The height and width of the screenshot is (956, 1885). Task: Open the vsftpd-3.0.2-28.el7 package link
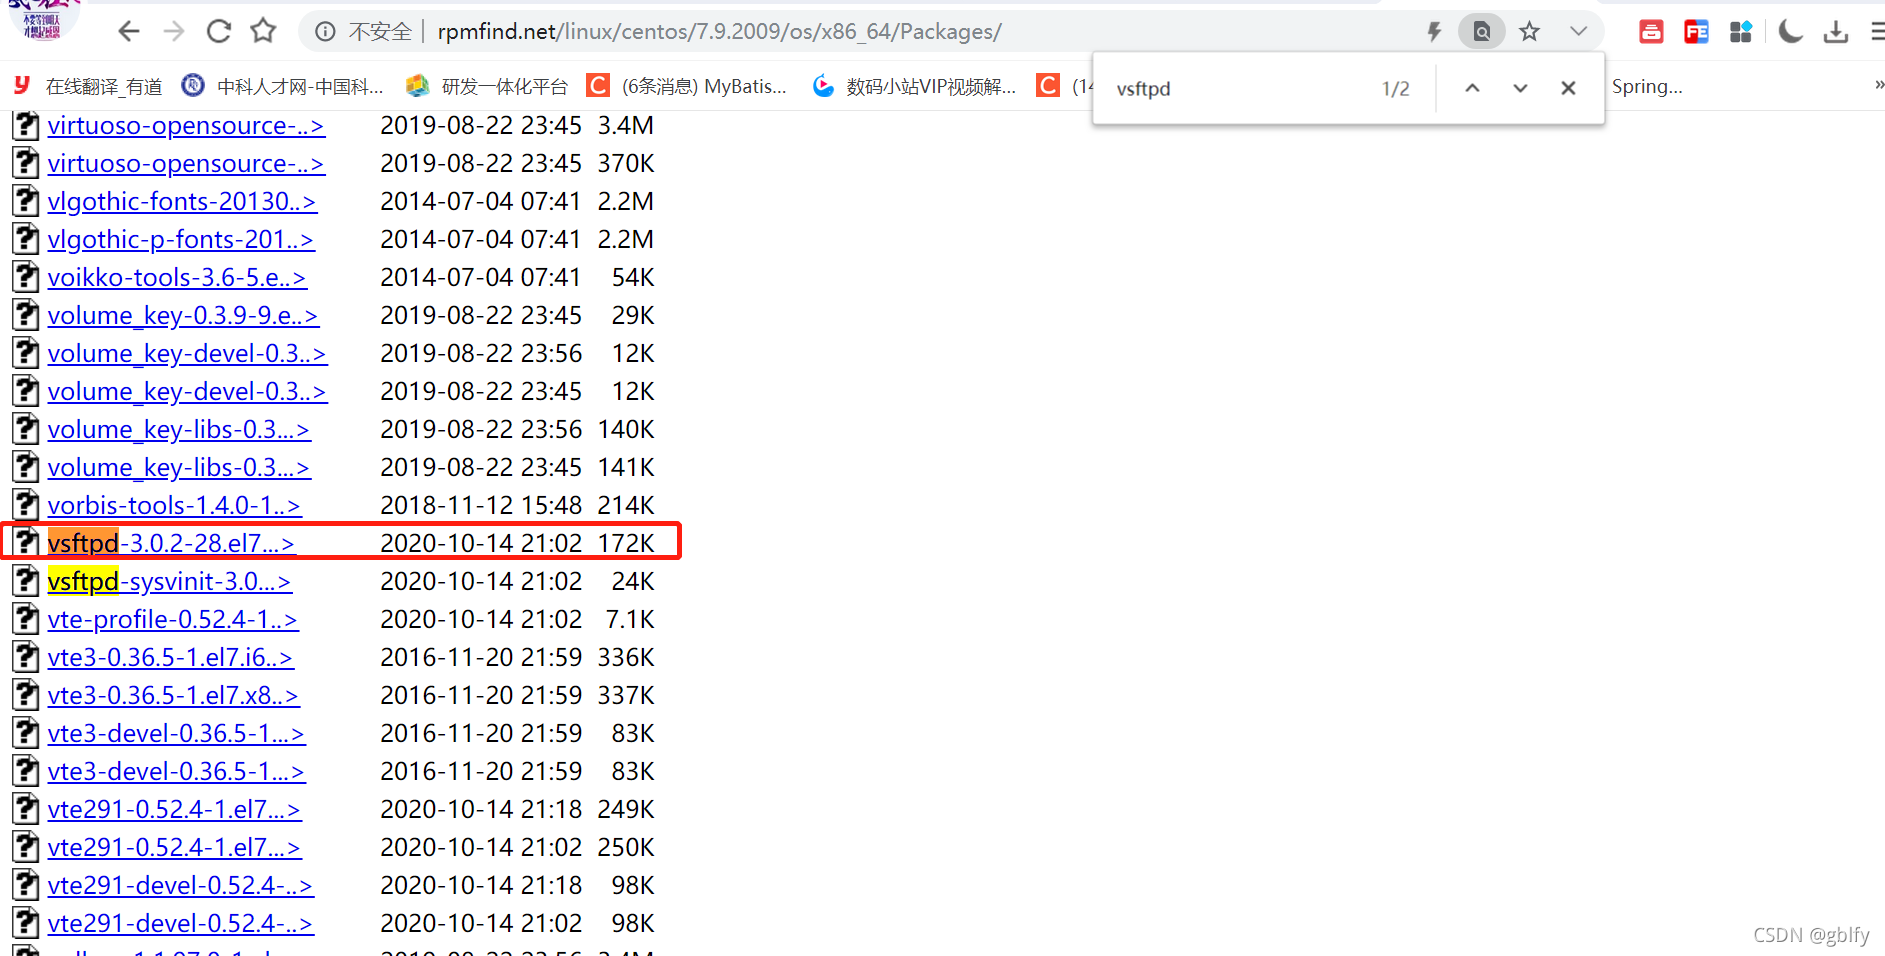171,543
